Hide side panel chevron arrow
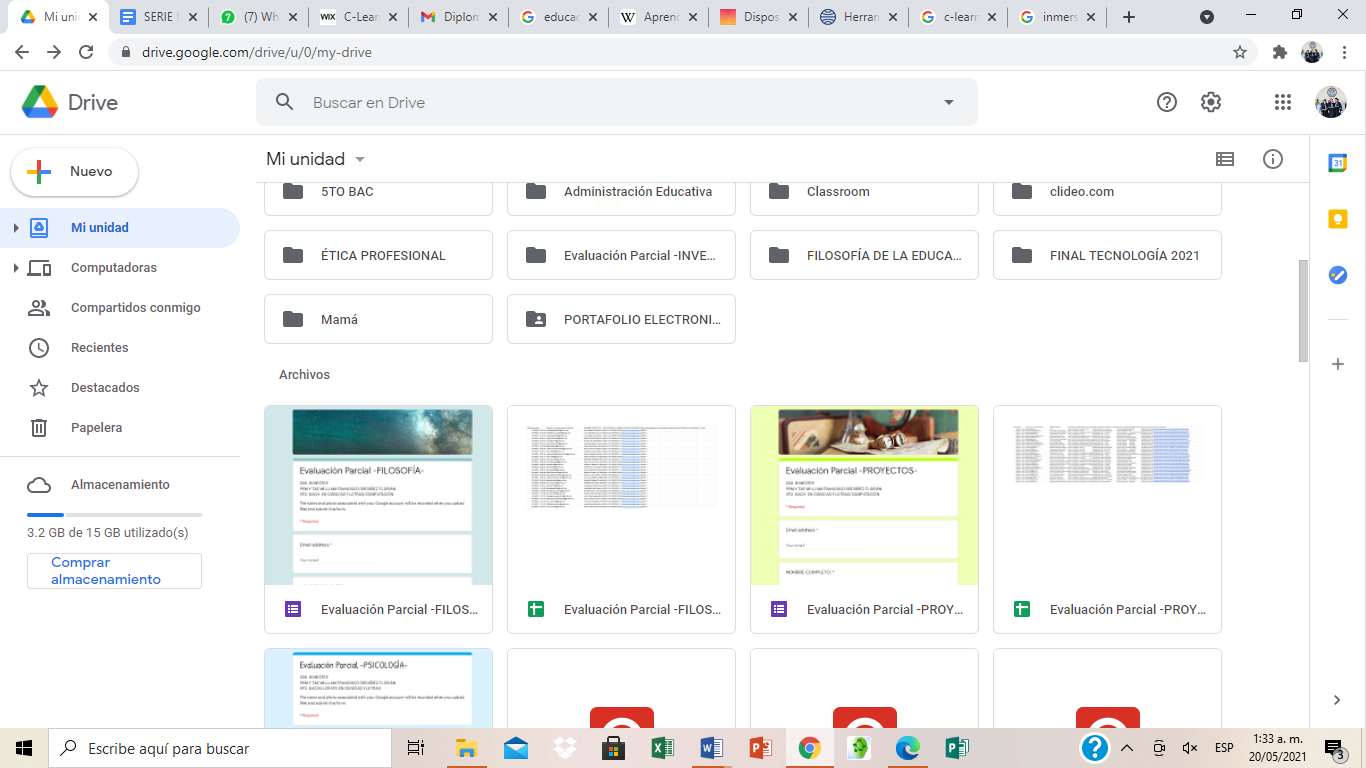This screenshot has height=768, width=1366. (1338, 700)
